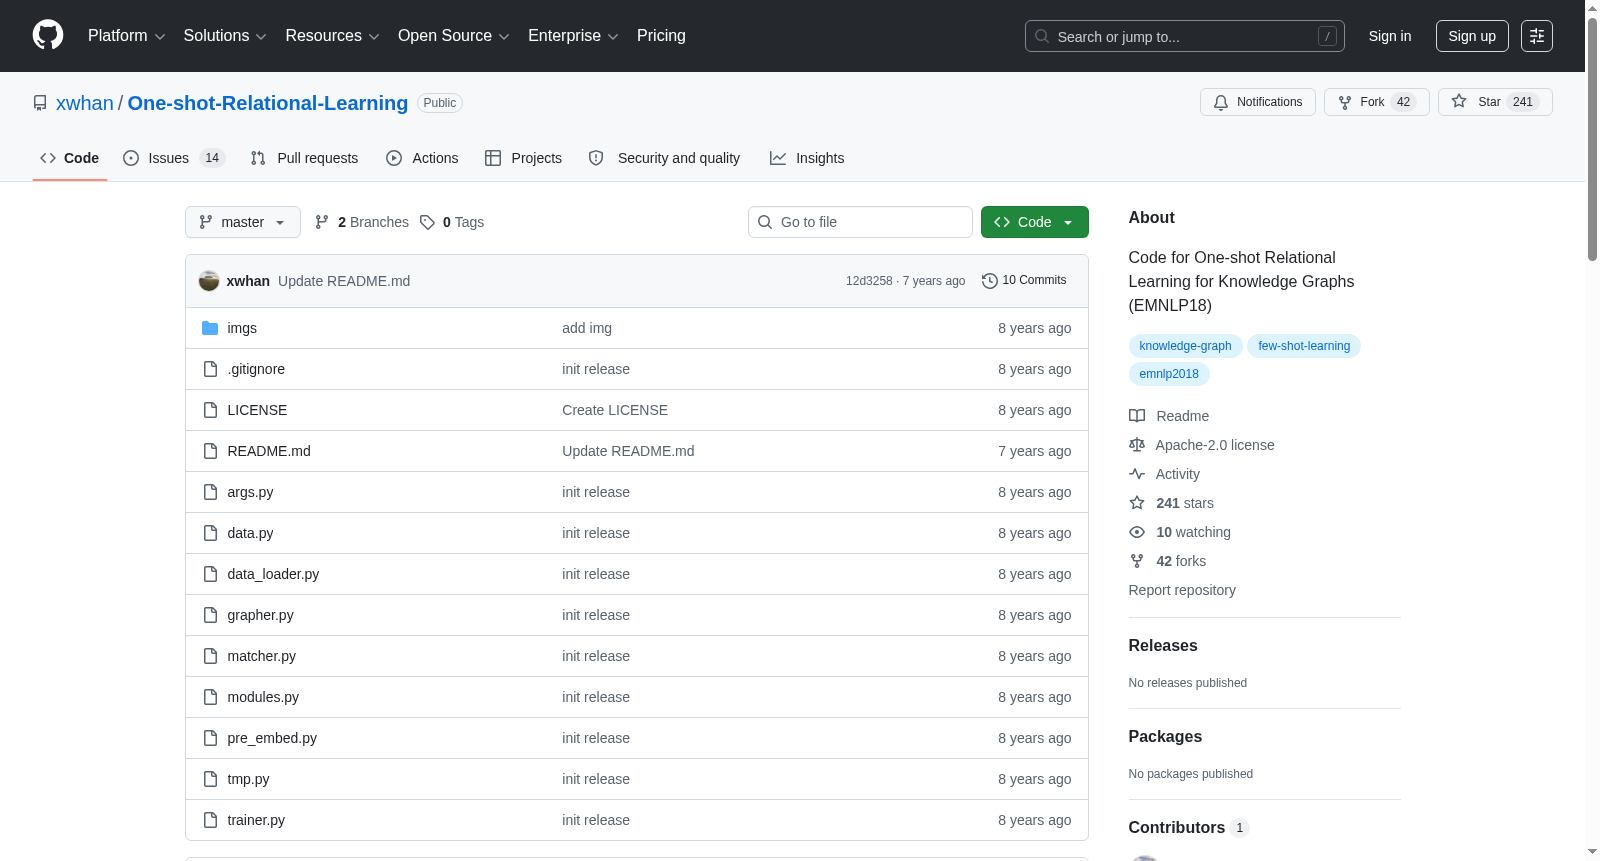Click the .gitignore file icon
The width and height of the screenshot is (1600, 861).
pos(210,369)
